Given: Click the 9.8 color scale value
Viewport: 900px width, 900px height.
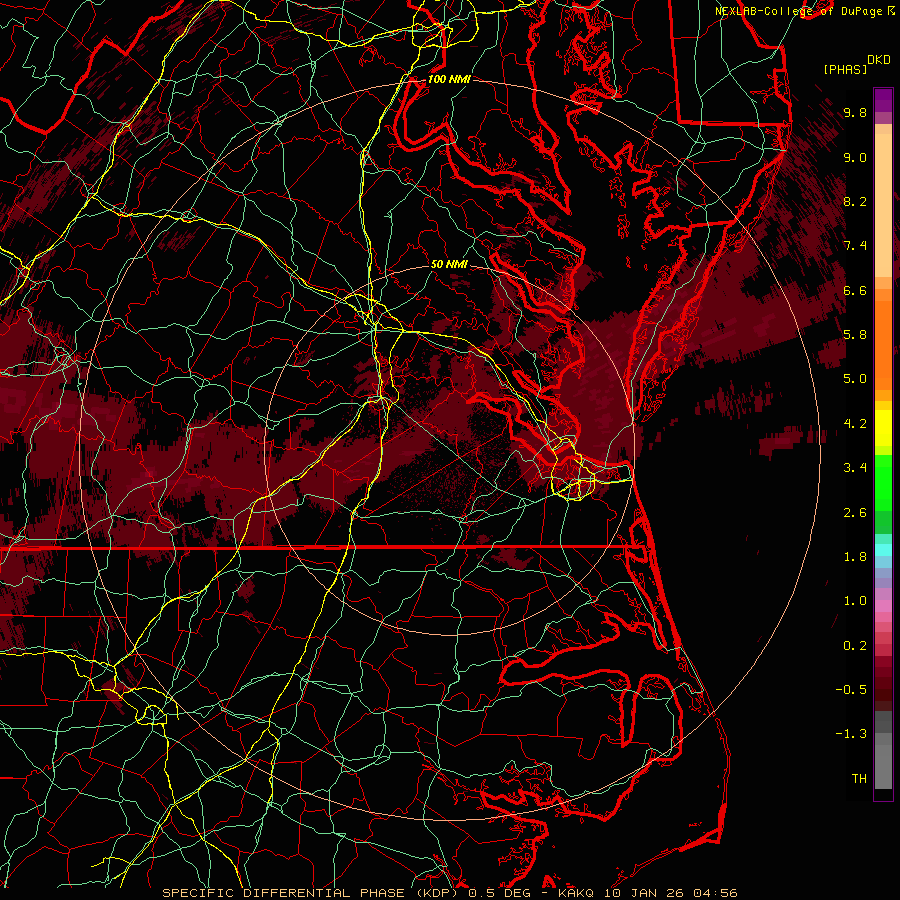Looking at the screenshot, I should pos(855,112).
